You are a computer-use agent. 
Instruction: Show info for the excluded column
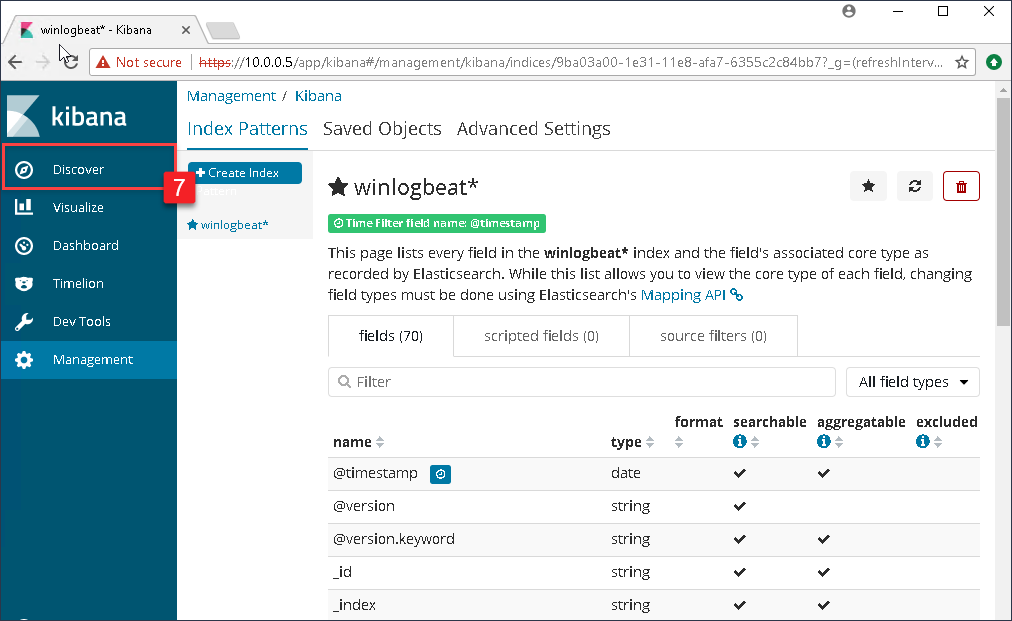coord(923,441)
